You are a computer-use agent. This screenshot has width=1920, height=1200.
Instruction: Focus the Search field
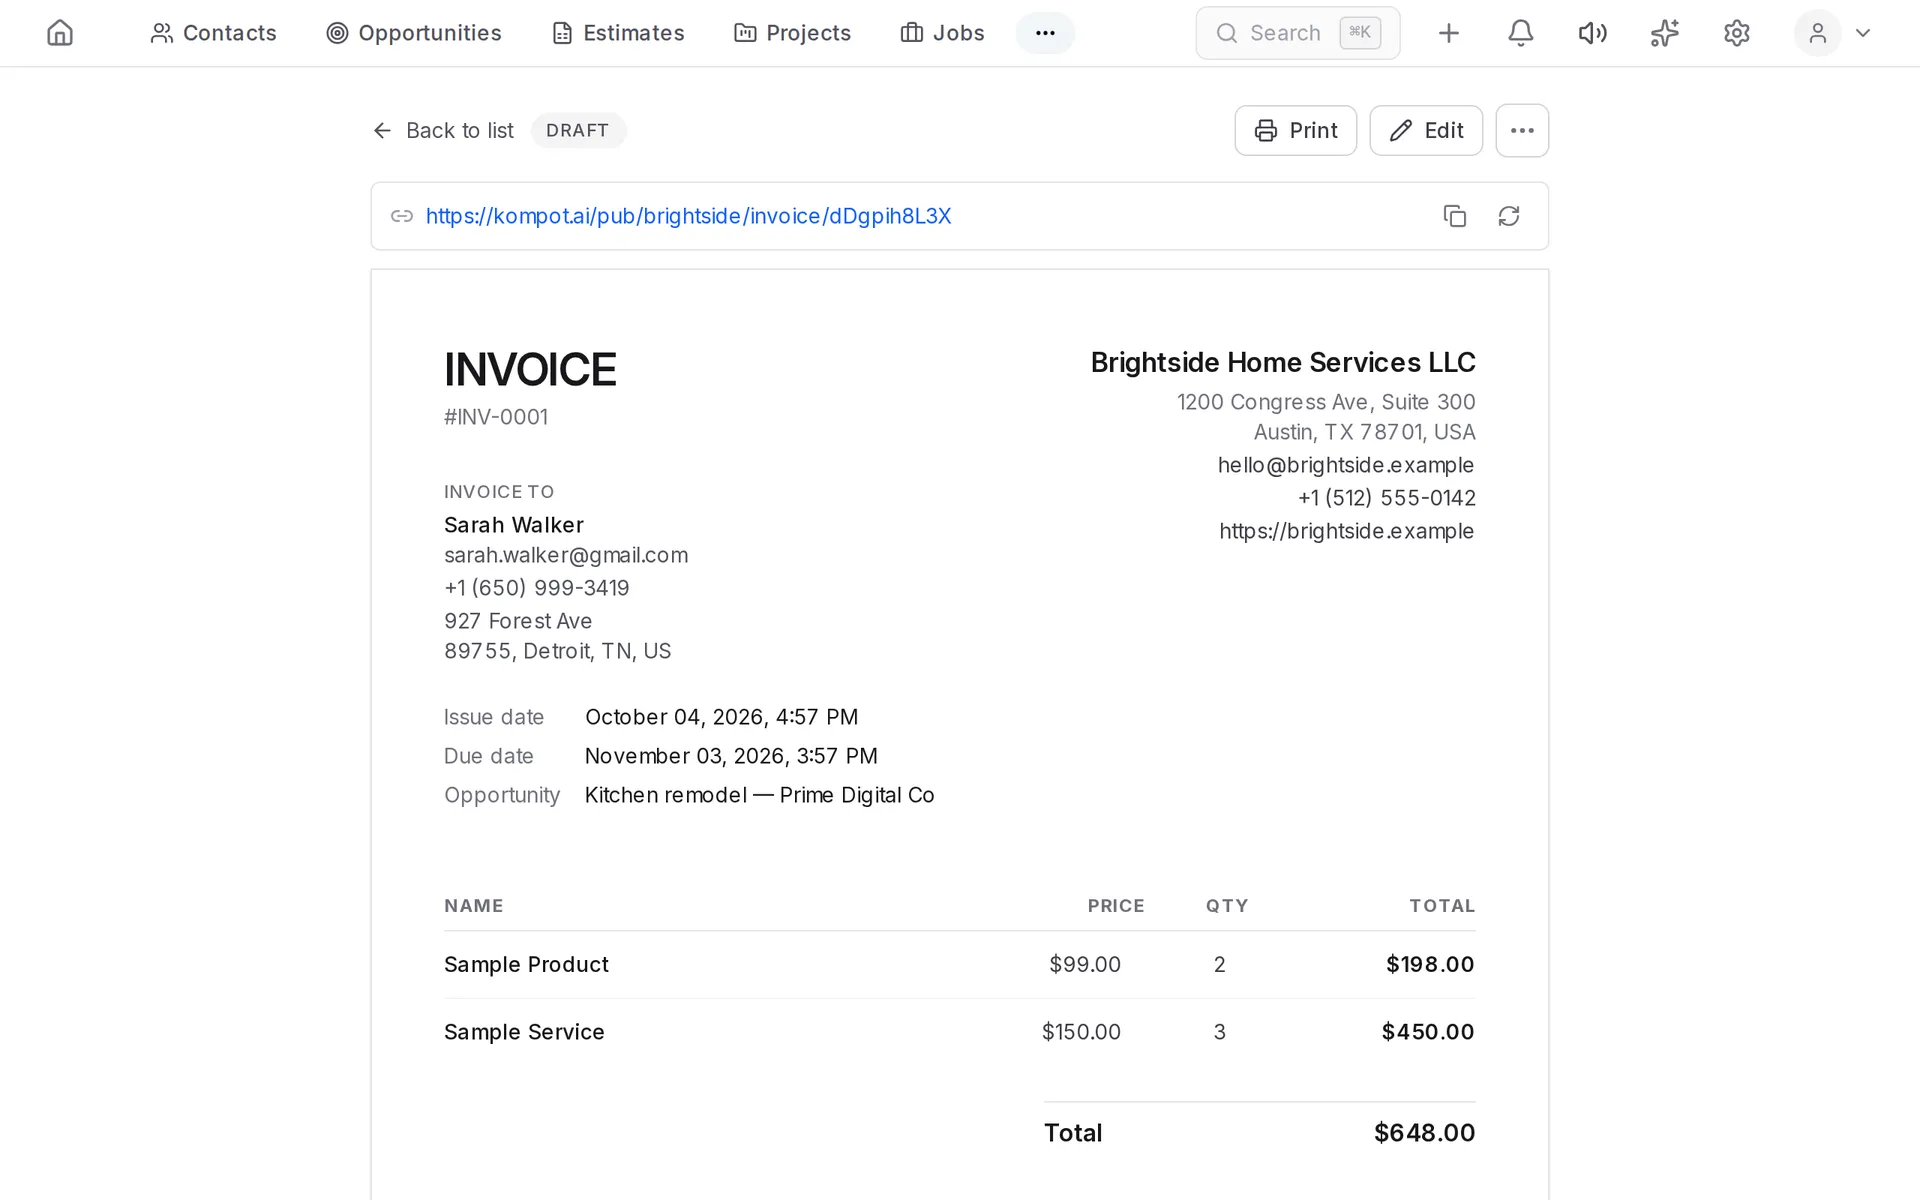(1298, 33)
